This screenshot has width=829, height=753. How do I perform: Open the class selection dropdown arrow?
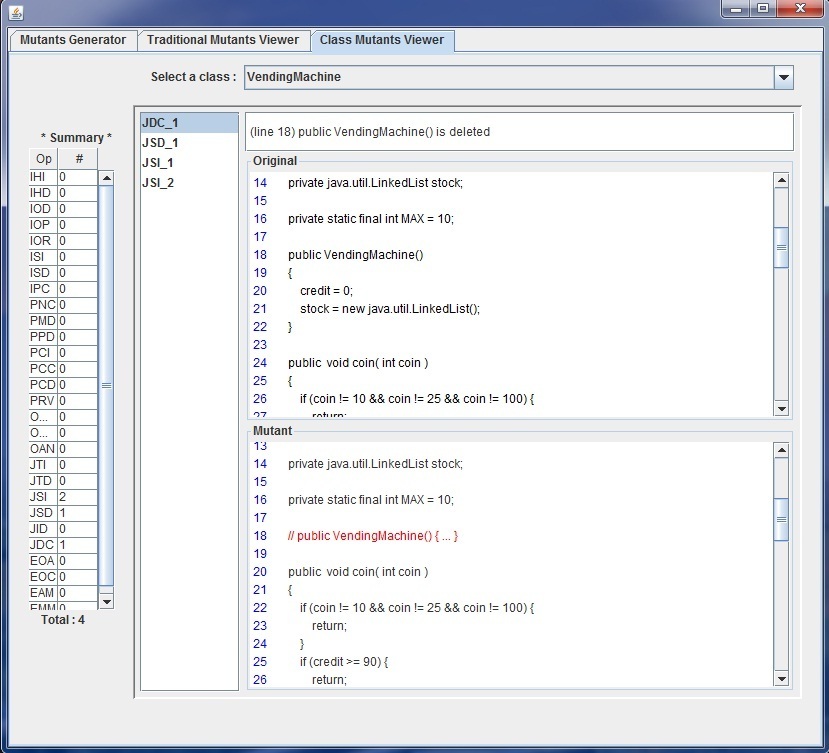point(783,78)
